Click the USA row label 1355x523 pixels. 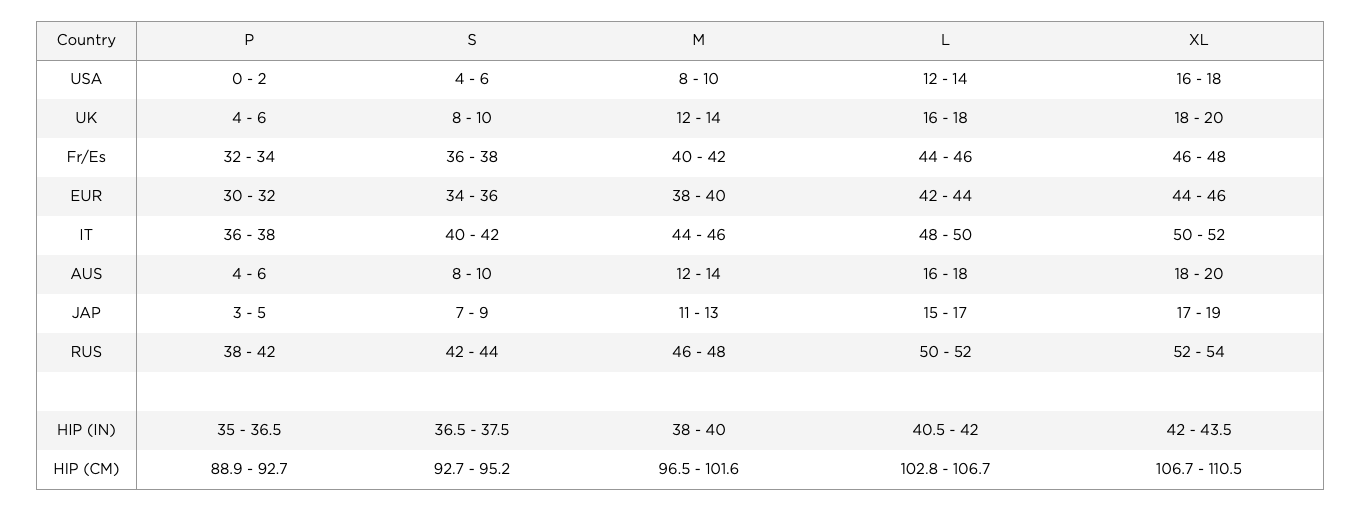pos(86,79)
